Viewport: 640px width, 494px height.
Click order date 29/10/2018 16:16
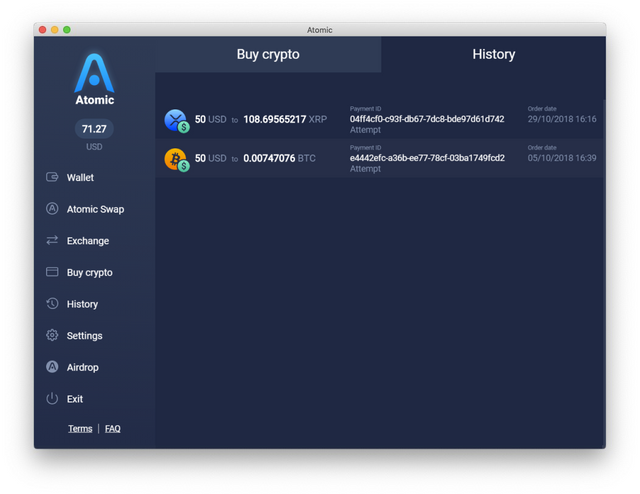pyautogui.click(x=562, y=119)
